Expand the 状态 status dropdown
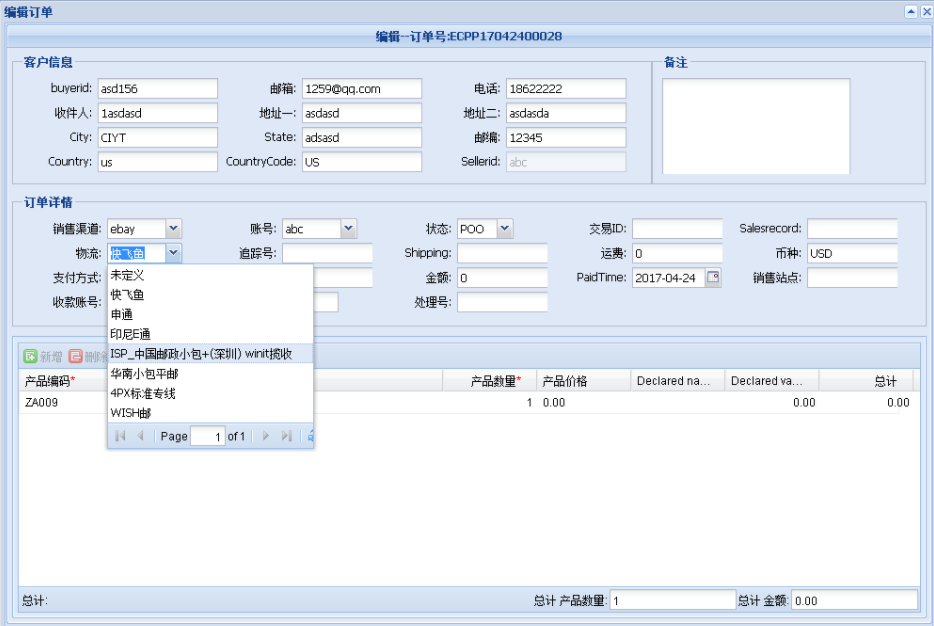 (505, 229)
